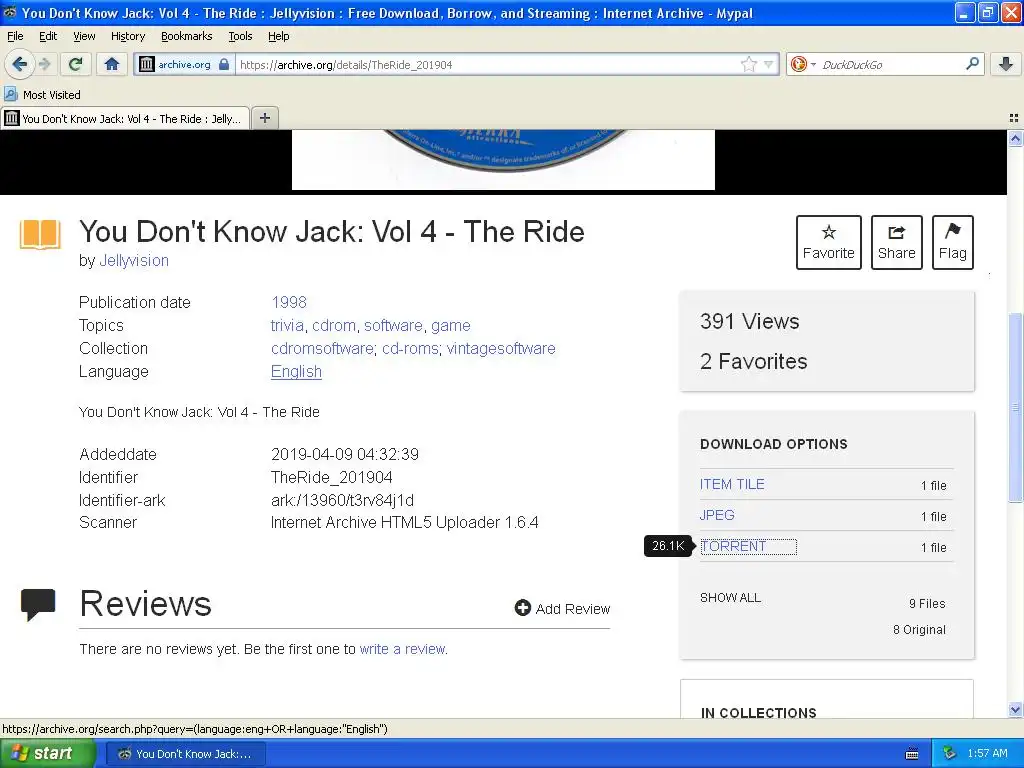Open the URL history dropdown arrow

(769, 64)
